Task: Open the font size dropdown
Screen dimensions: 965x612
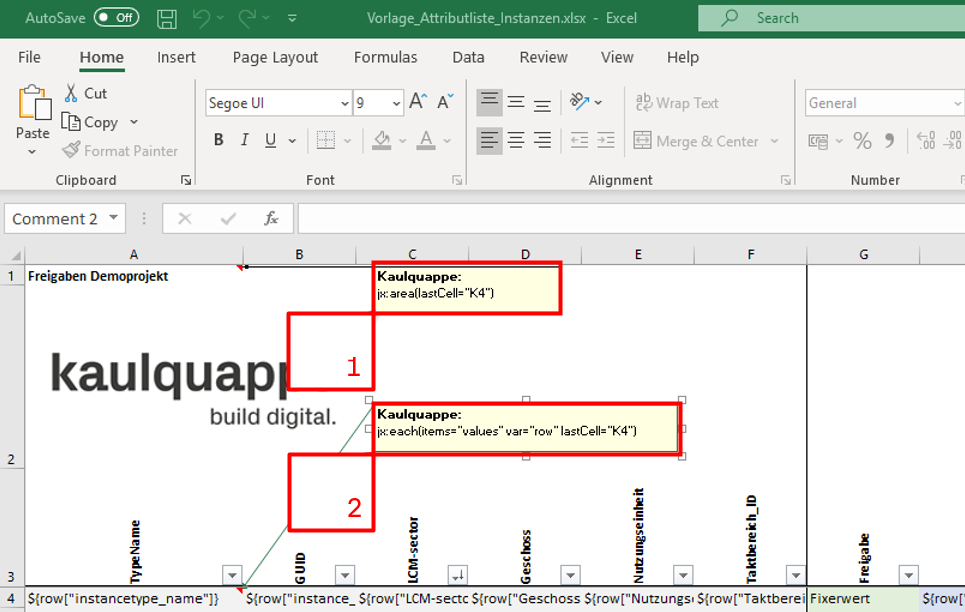Action: 396,103
